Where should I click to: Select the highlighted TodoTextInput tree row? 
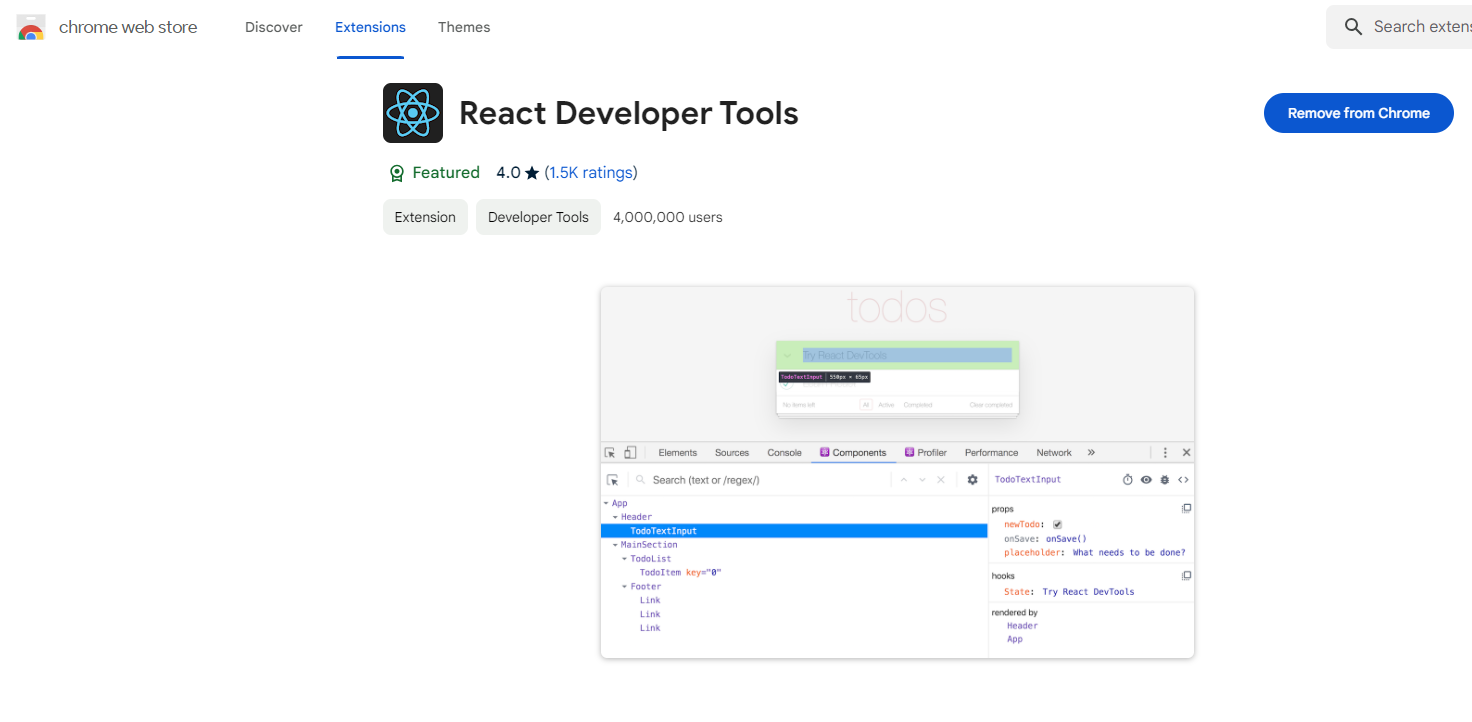(794, 531)
